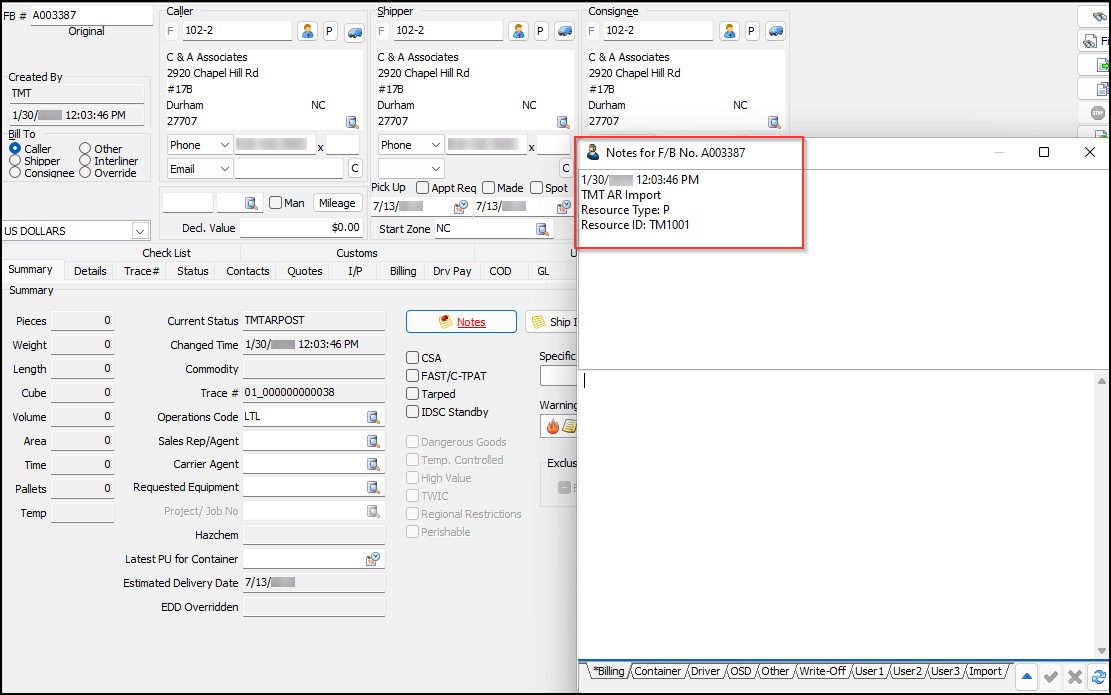Expand the blank dropdown below Shipper Phone
This screenshot has width=1111, height=695.
pos(436,169)
